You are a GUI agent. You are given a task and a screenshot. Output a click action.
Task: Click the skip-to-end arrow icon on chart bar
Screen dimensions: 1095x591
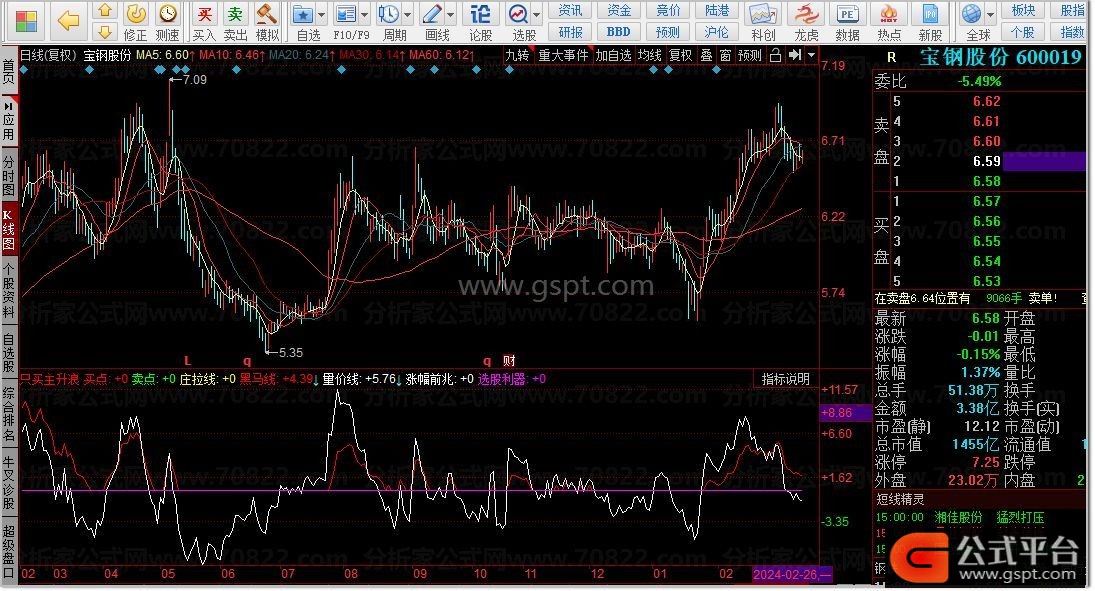(x=795, y=55)
